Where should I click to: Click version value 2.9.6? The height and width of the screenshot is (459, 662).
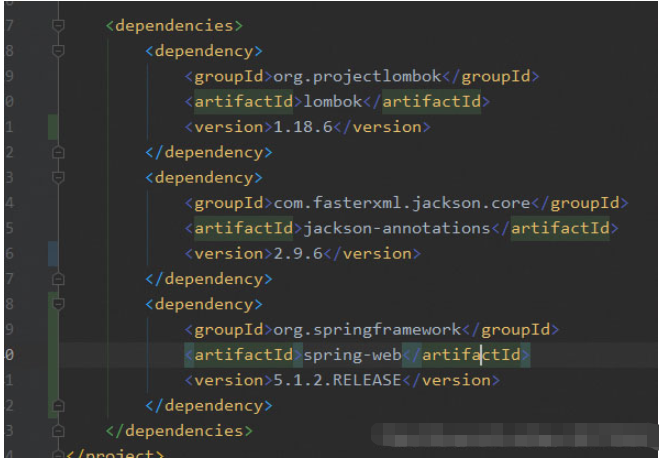[x=298, y=254]
